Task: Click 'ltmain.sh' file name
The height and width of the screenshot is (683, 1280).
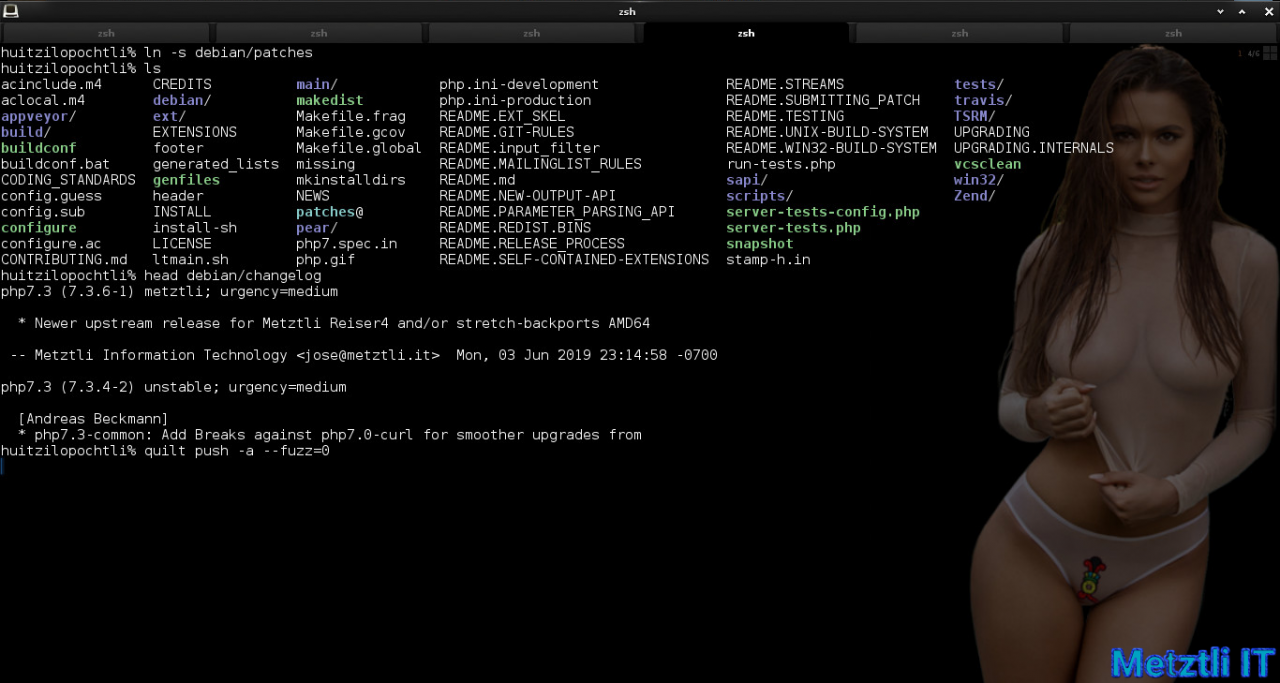Action: 191,260
